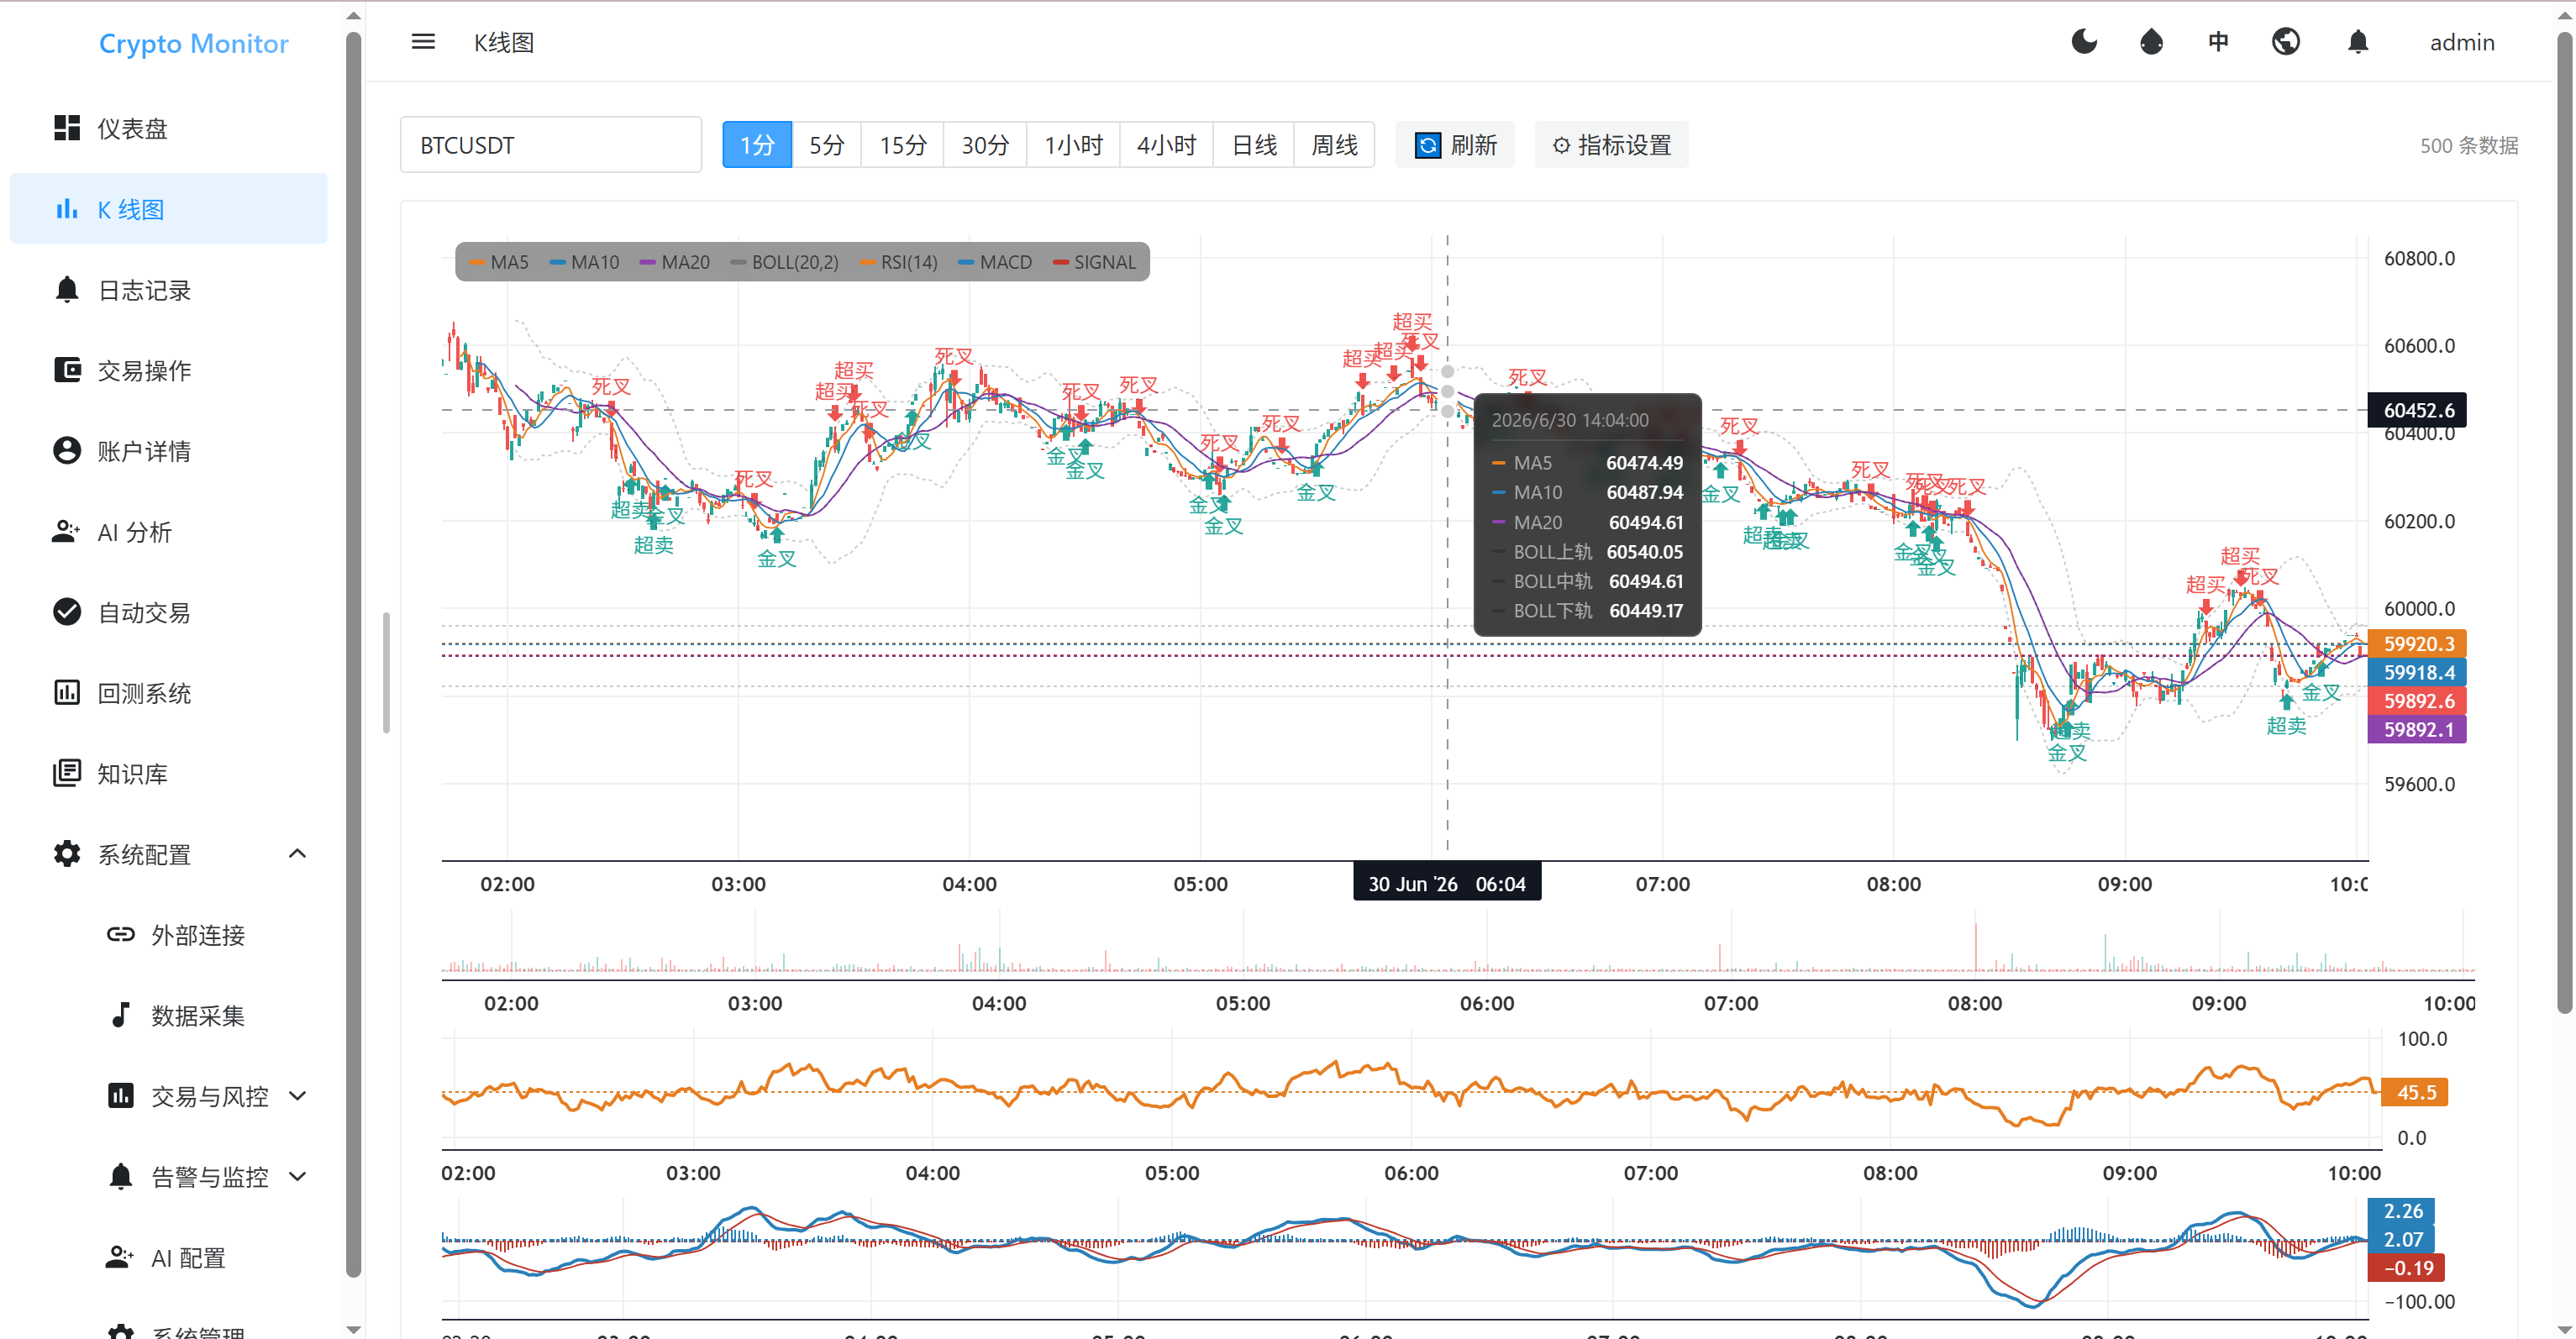This screenshot has width=2576, height=1339.
Task: Select the 日线 timeframe tab
Action: pos(1253,145)
